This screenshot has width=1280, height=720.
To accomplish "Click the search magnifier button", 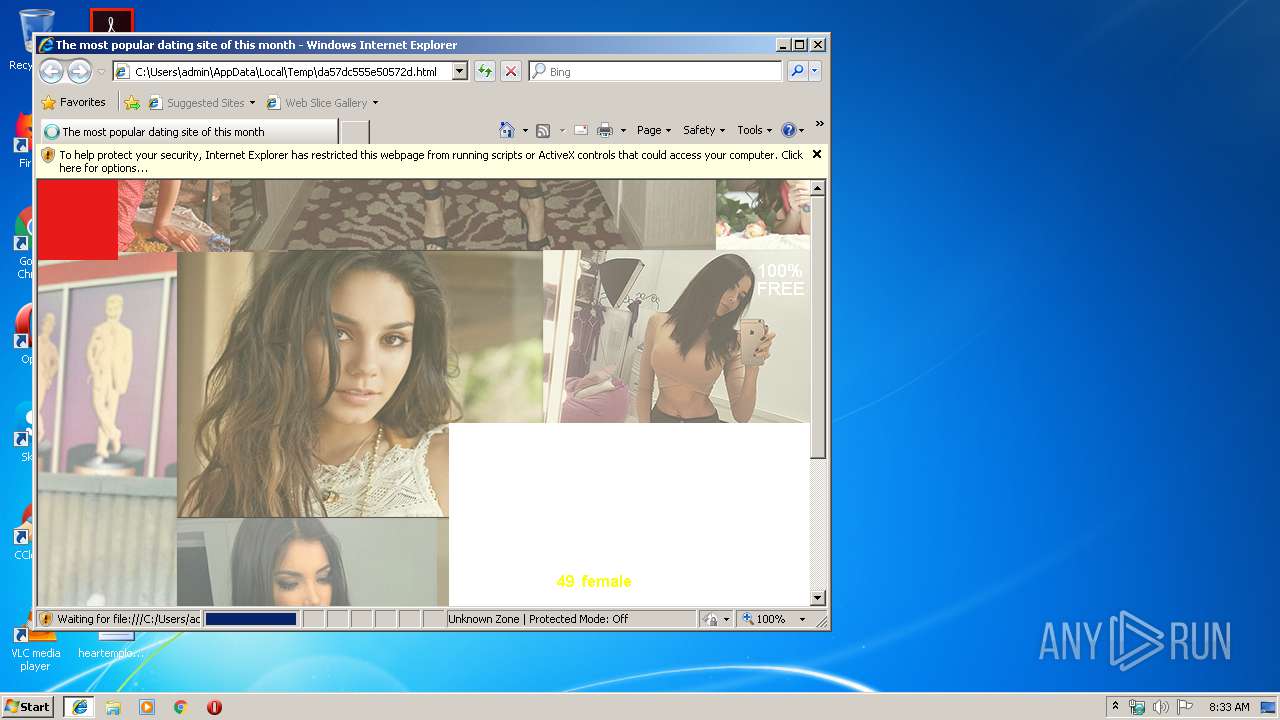I will 797,71.
